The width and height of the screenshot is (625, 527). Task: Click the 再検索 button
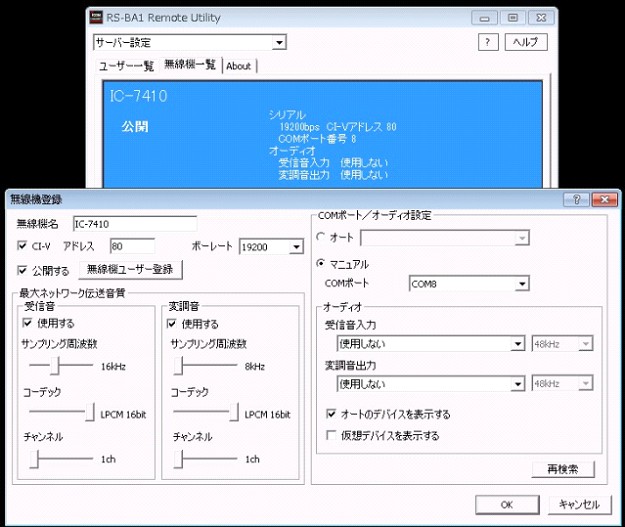click(x=563, y=469)
